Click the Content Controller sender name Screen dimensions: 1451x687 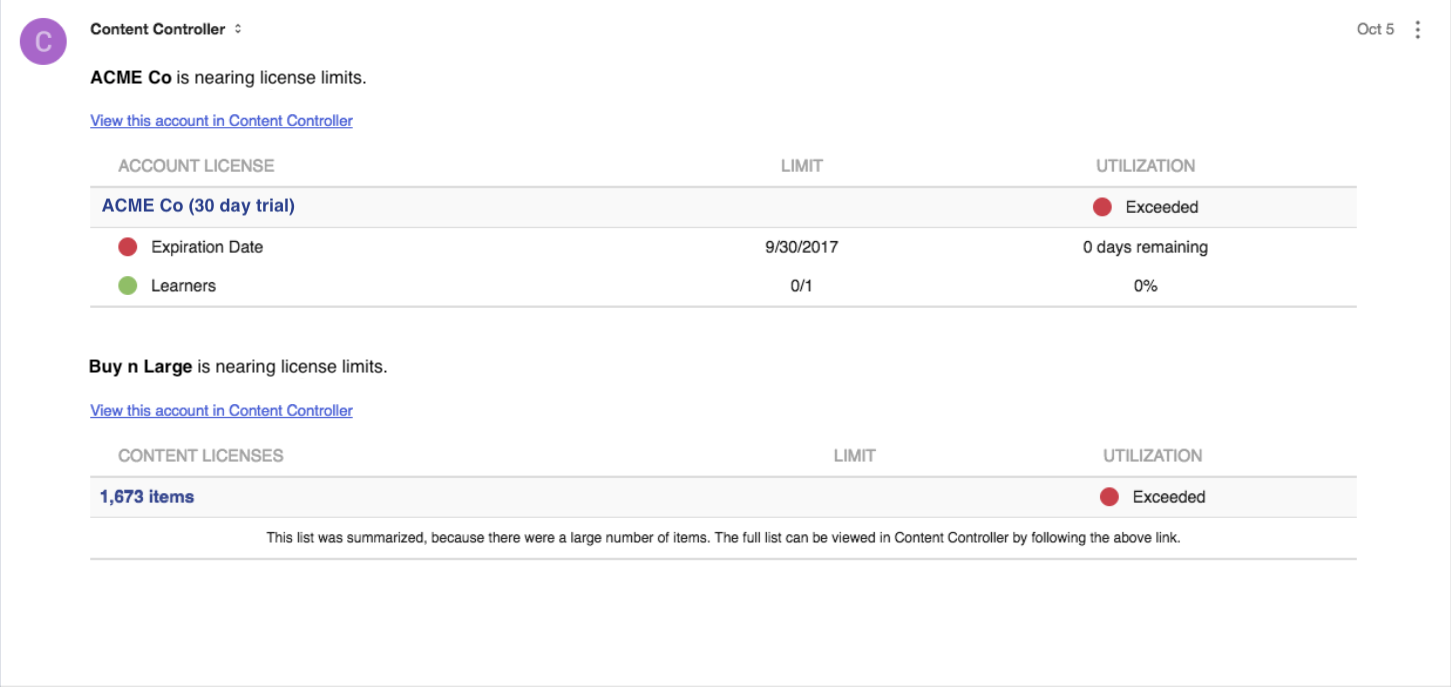point(158,29)
